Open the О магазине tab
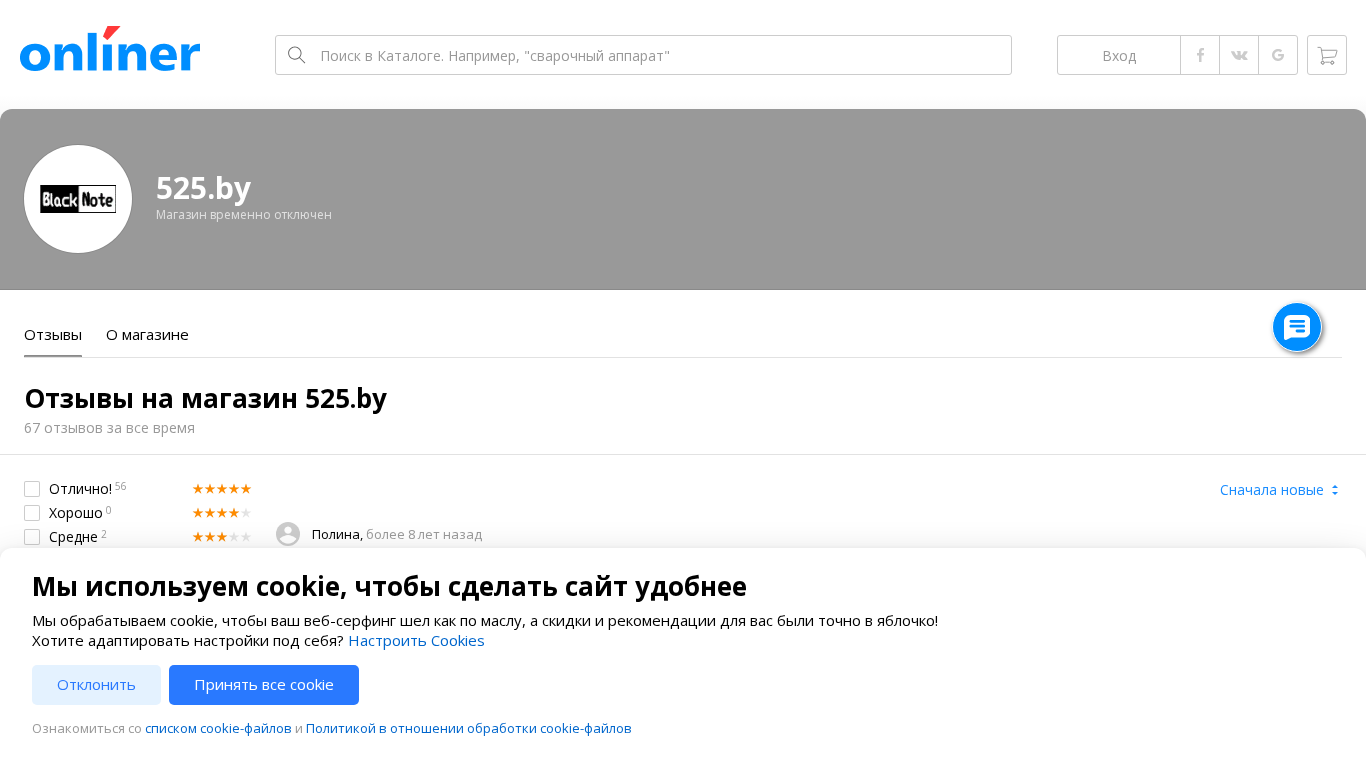 point(147,335)
